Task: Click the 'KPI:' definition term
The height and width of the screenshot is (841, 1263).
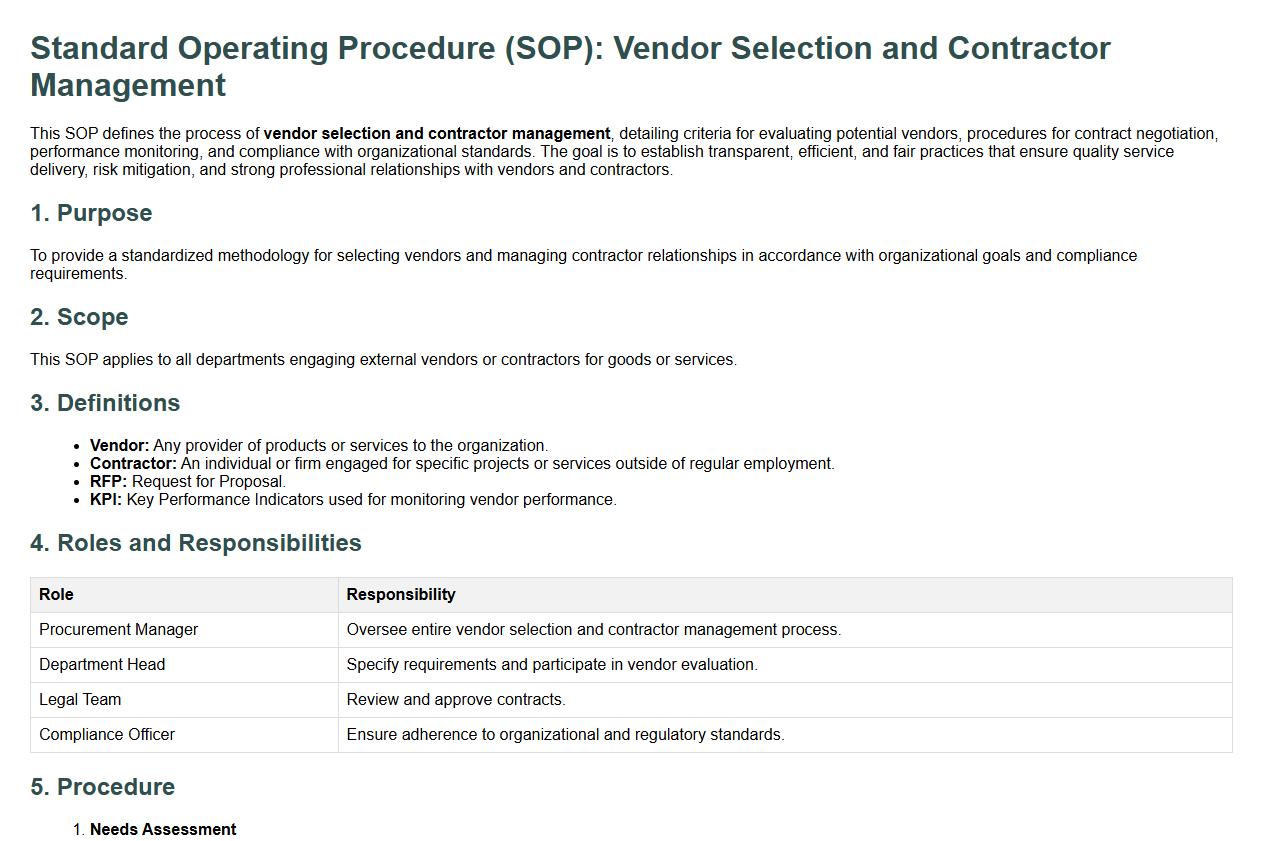Action: 106,500
